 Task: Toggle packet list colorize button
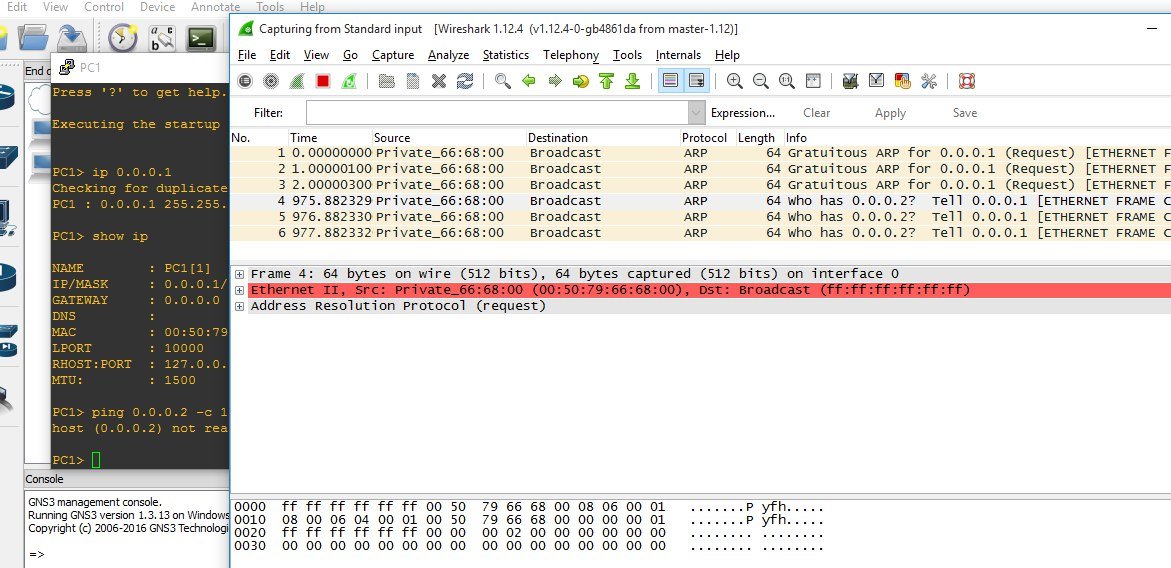pos(671,81)
